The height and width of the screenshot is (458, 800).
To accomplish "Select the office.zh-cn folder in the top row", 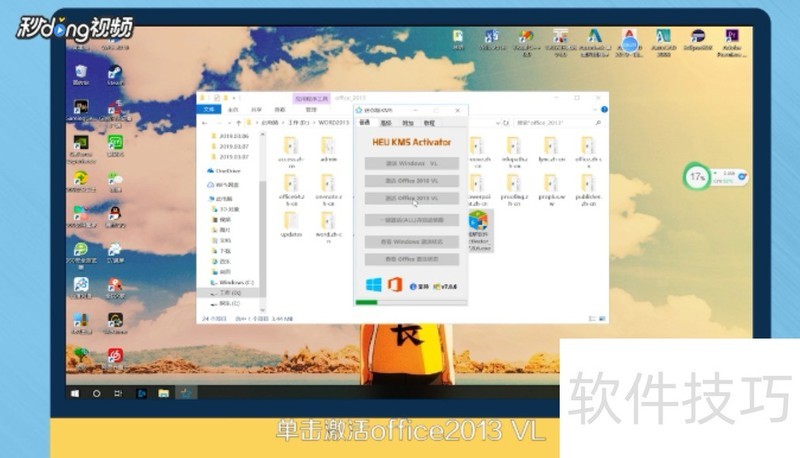I will (588, 152).
